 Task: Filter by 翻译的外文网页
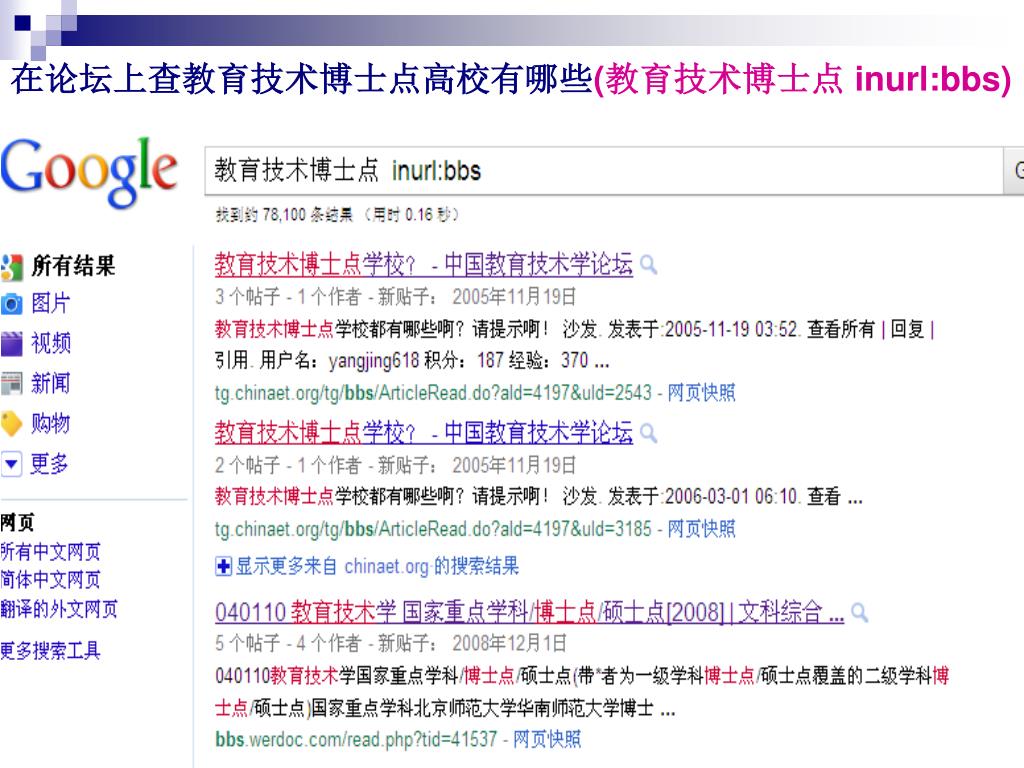pyautogui.click(x=59, y=609)
